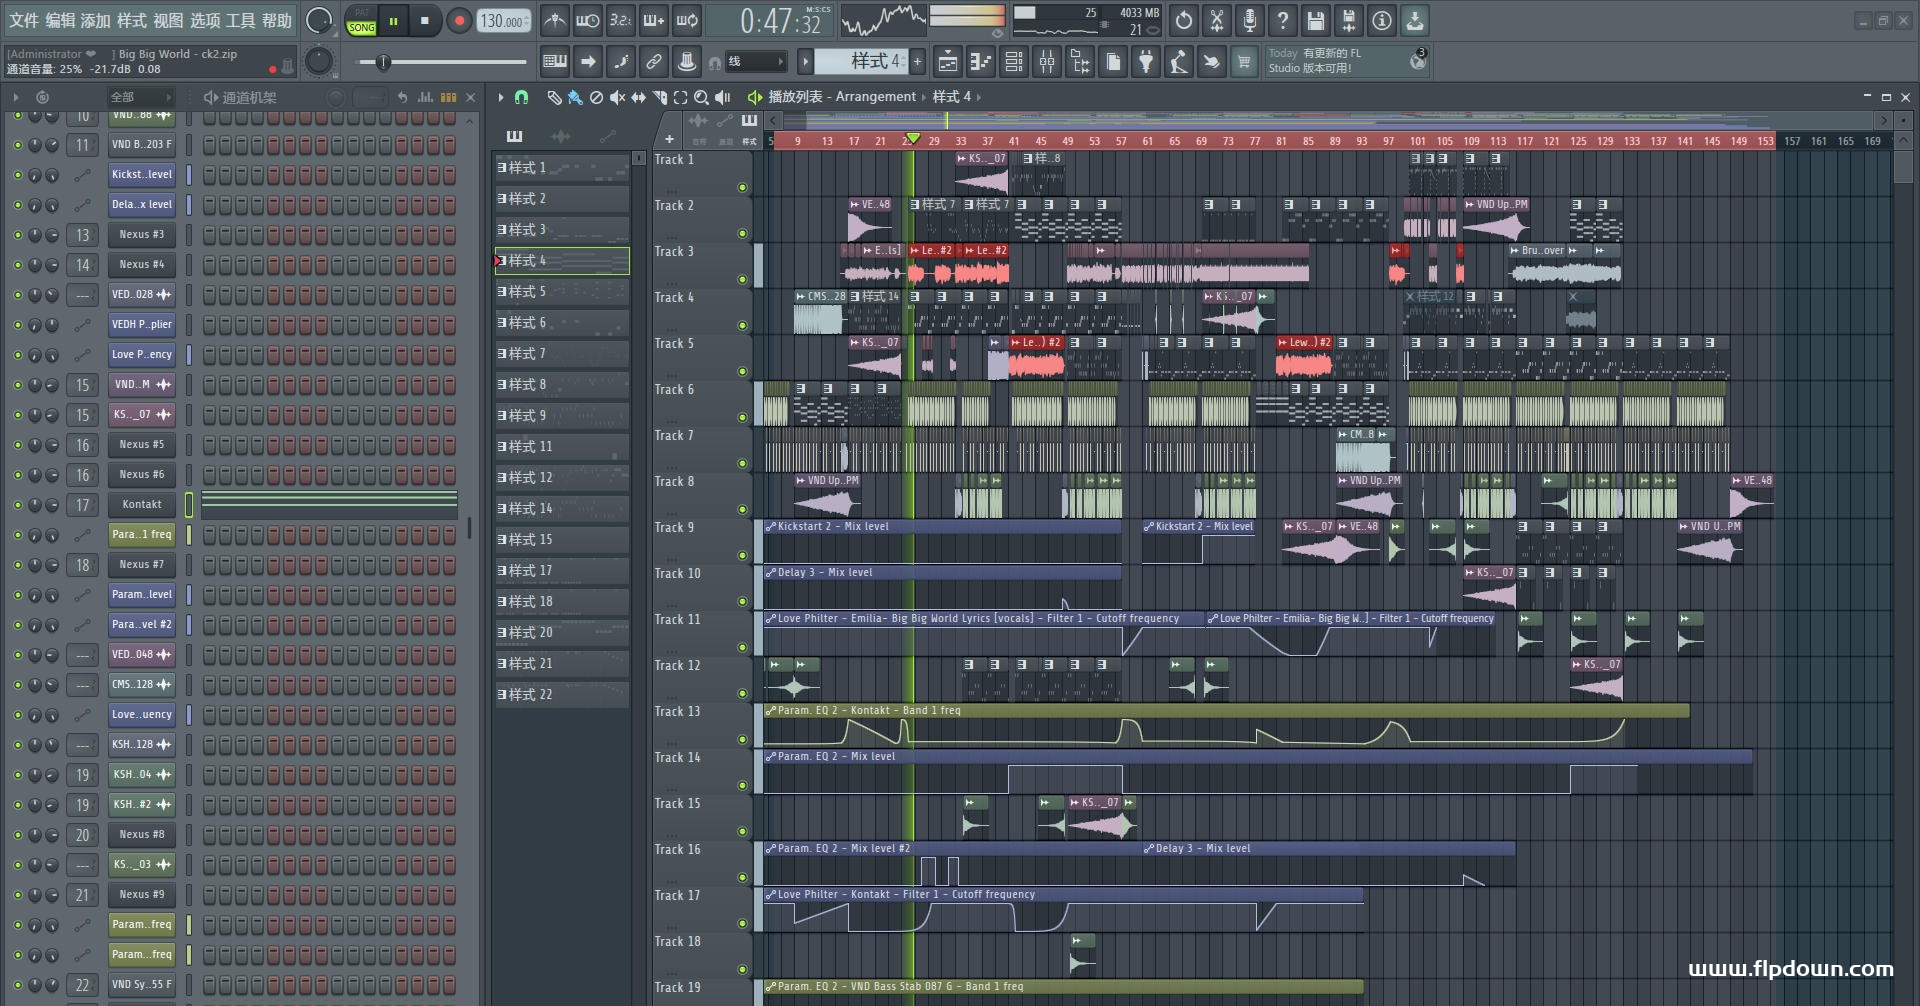Arm the red record button
Image resolution: width=1920 pixels, height=1006 pixels.
point(459,20)
